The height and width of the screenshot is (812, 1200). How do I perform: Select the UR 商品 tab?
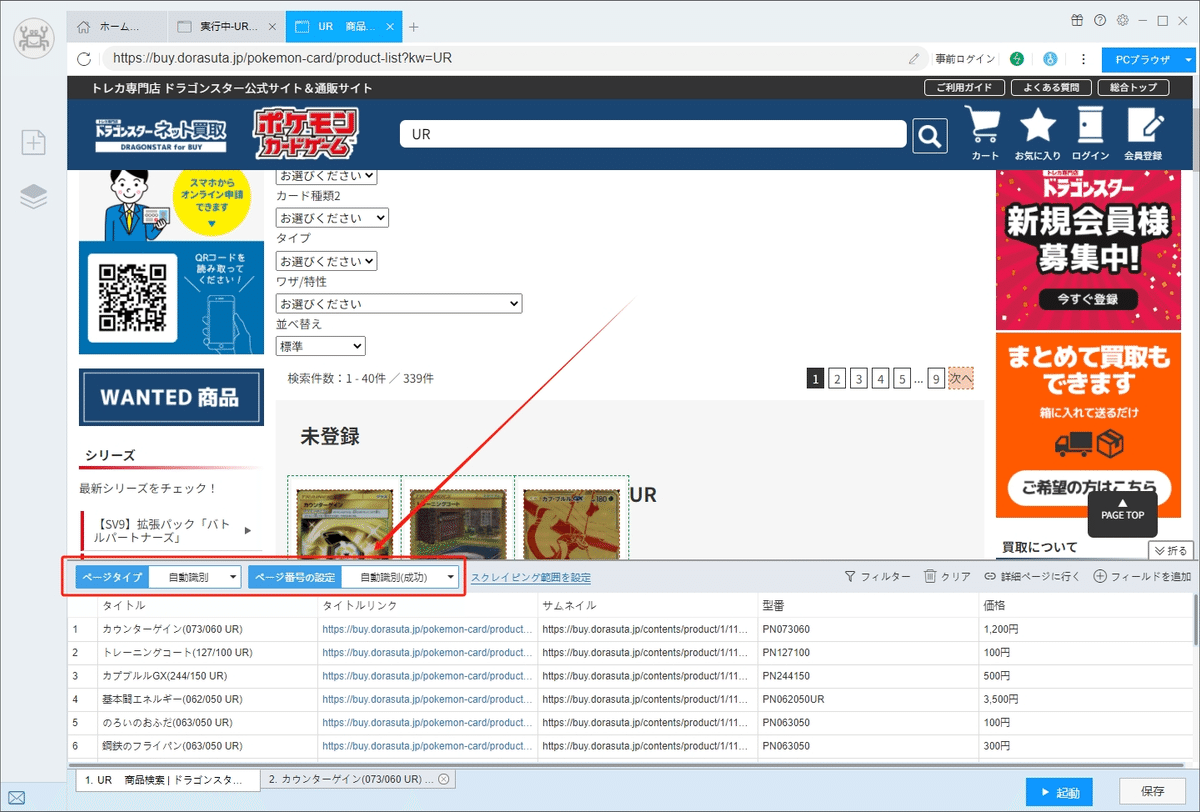[344, 27]
